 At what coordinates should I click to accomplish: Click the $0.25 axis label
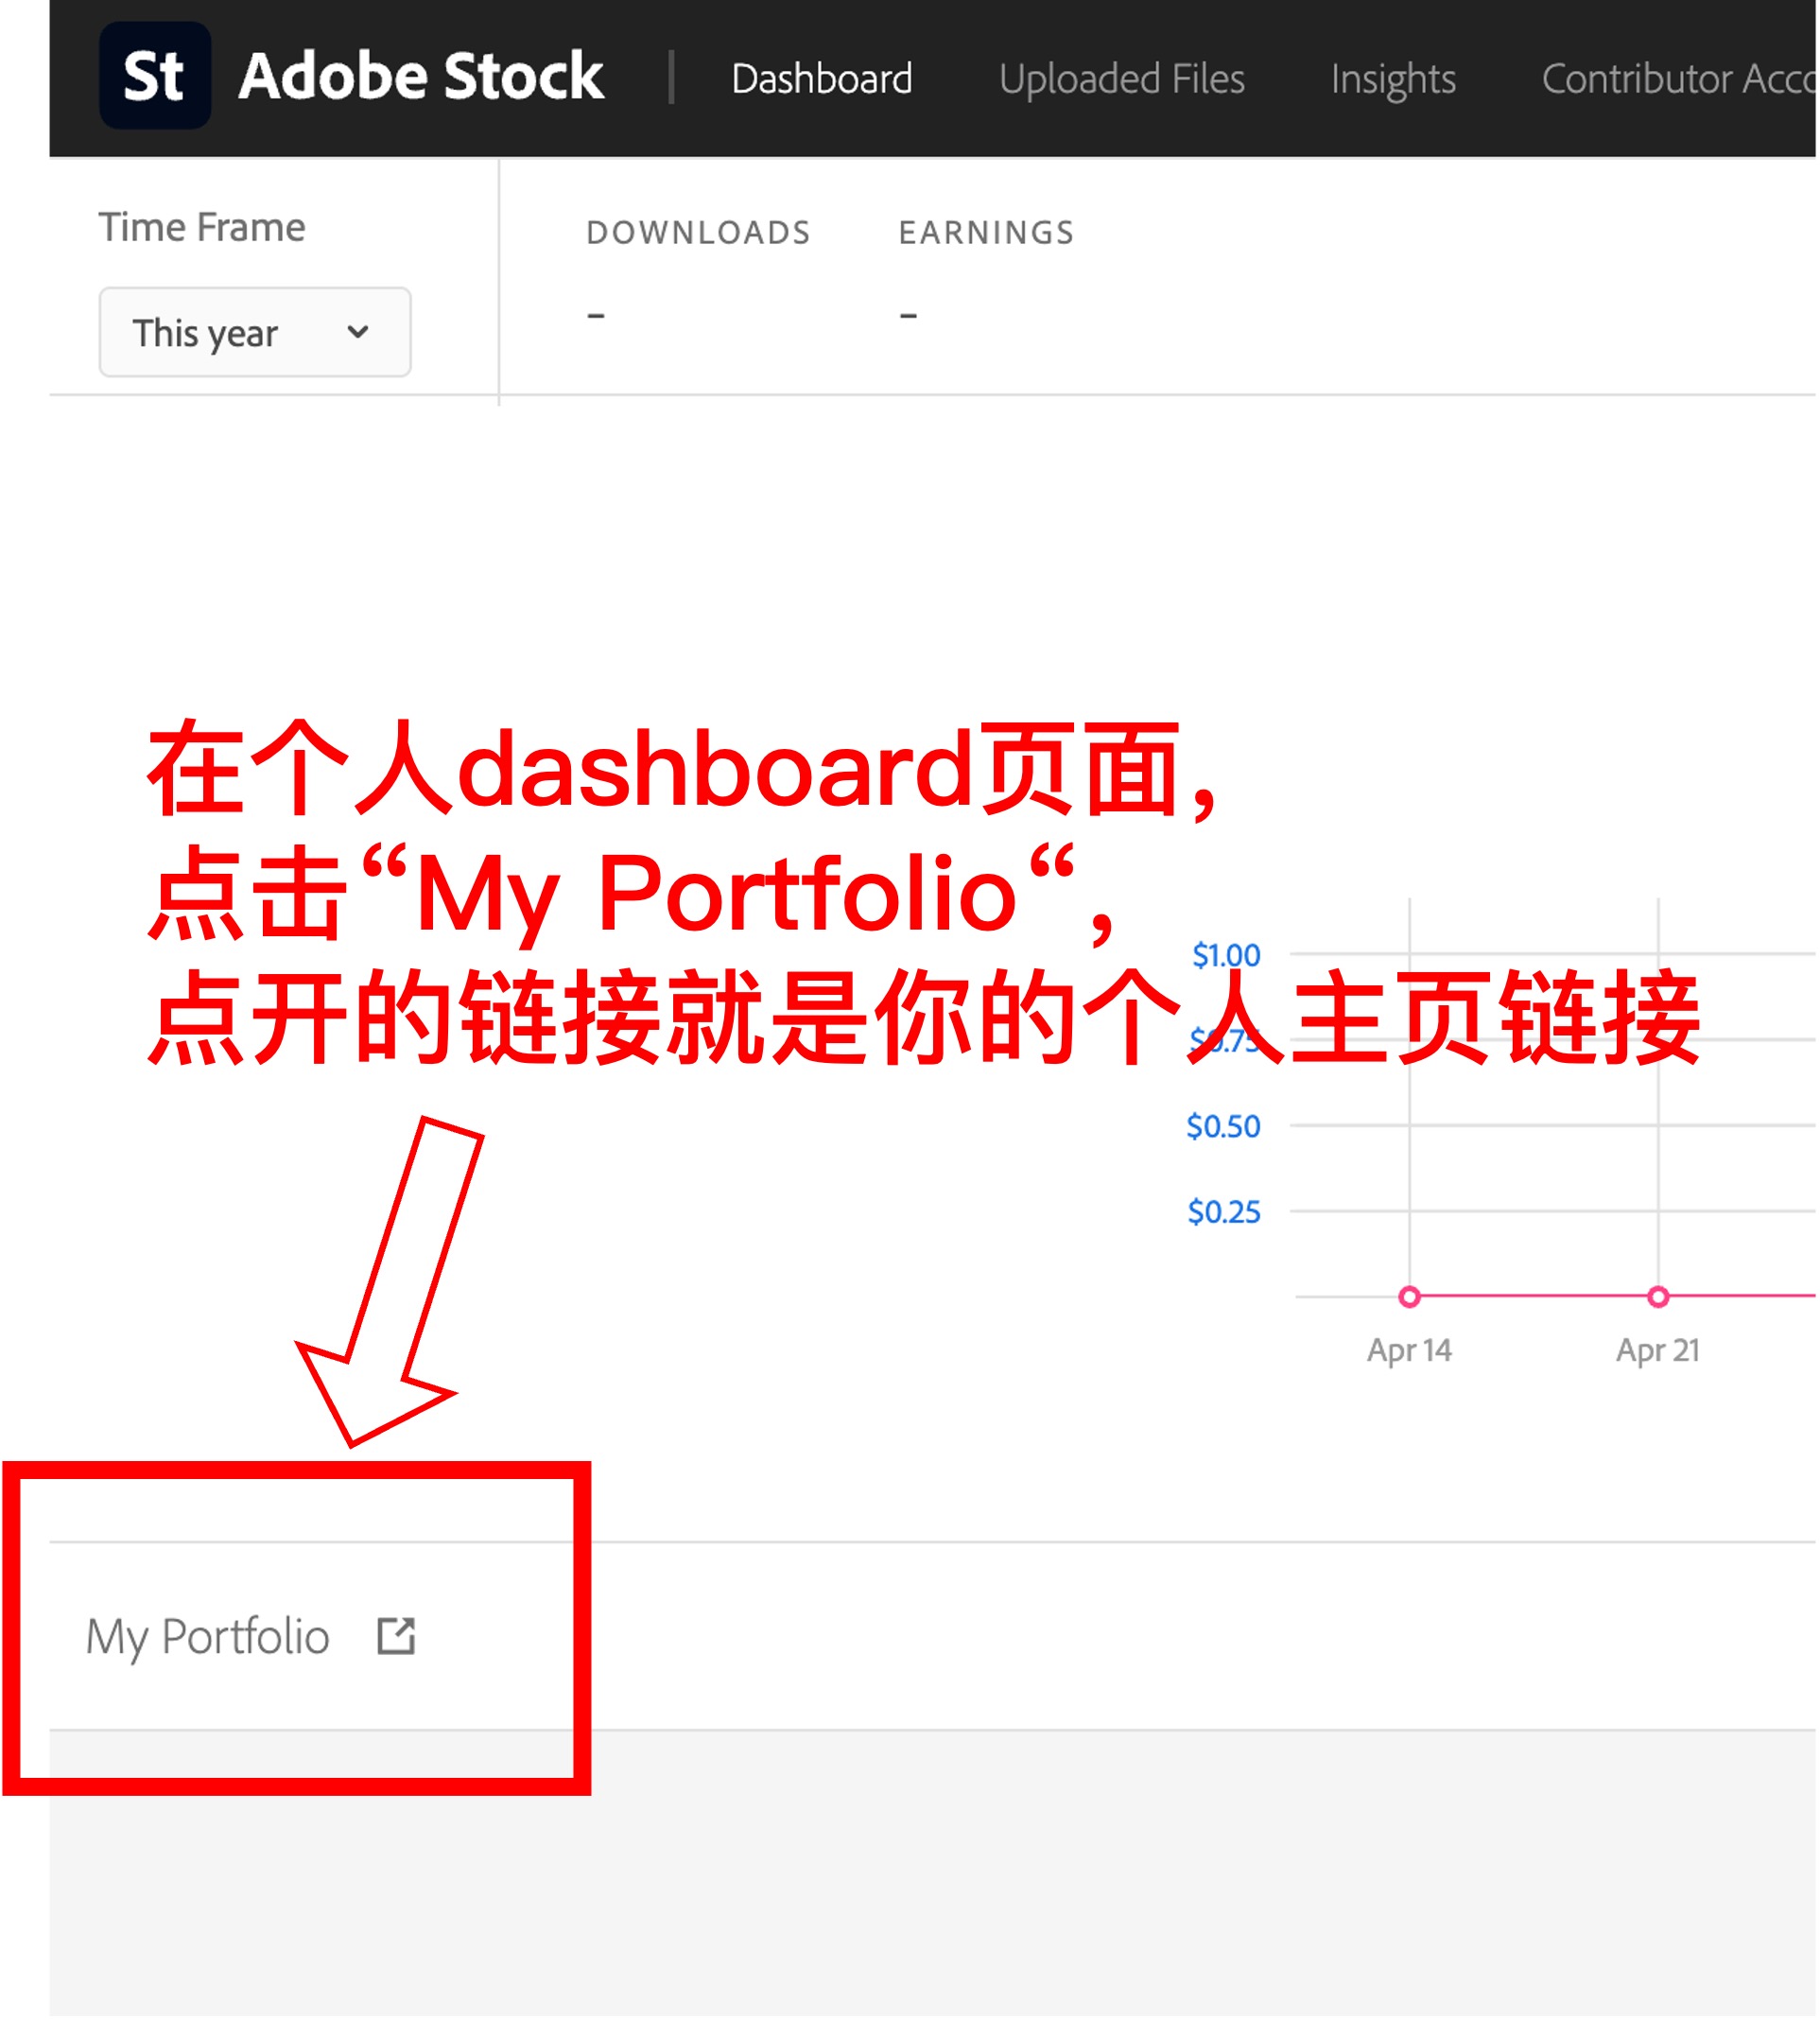1224,1213
